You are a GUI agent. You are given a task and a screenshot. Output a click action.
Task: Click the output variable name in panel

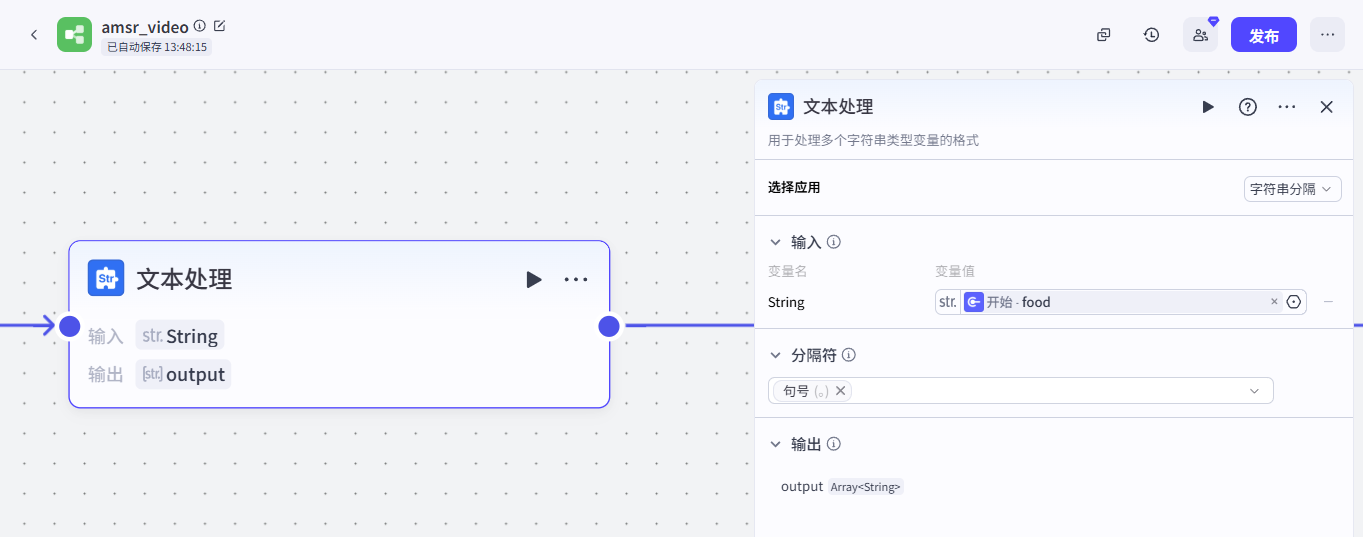click(802, 486)
